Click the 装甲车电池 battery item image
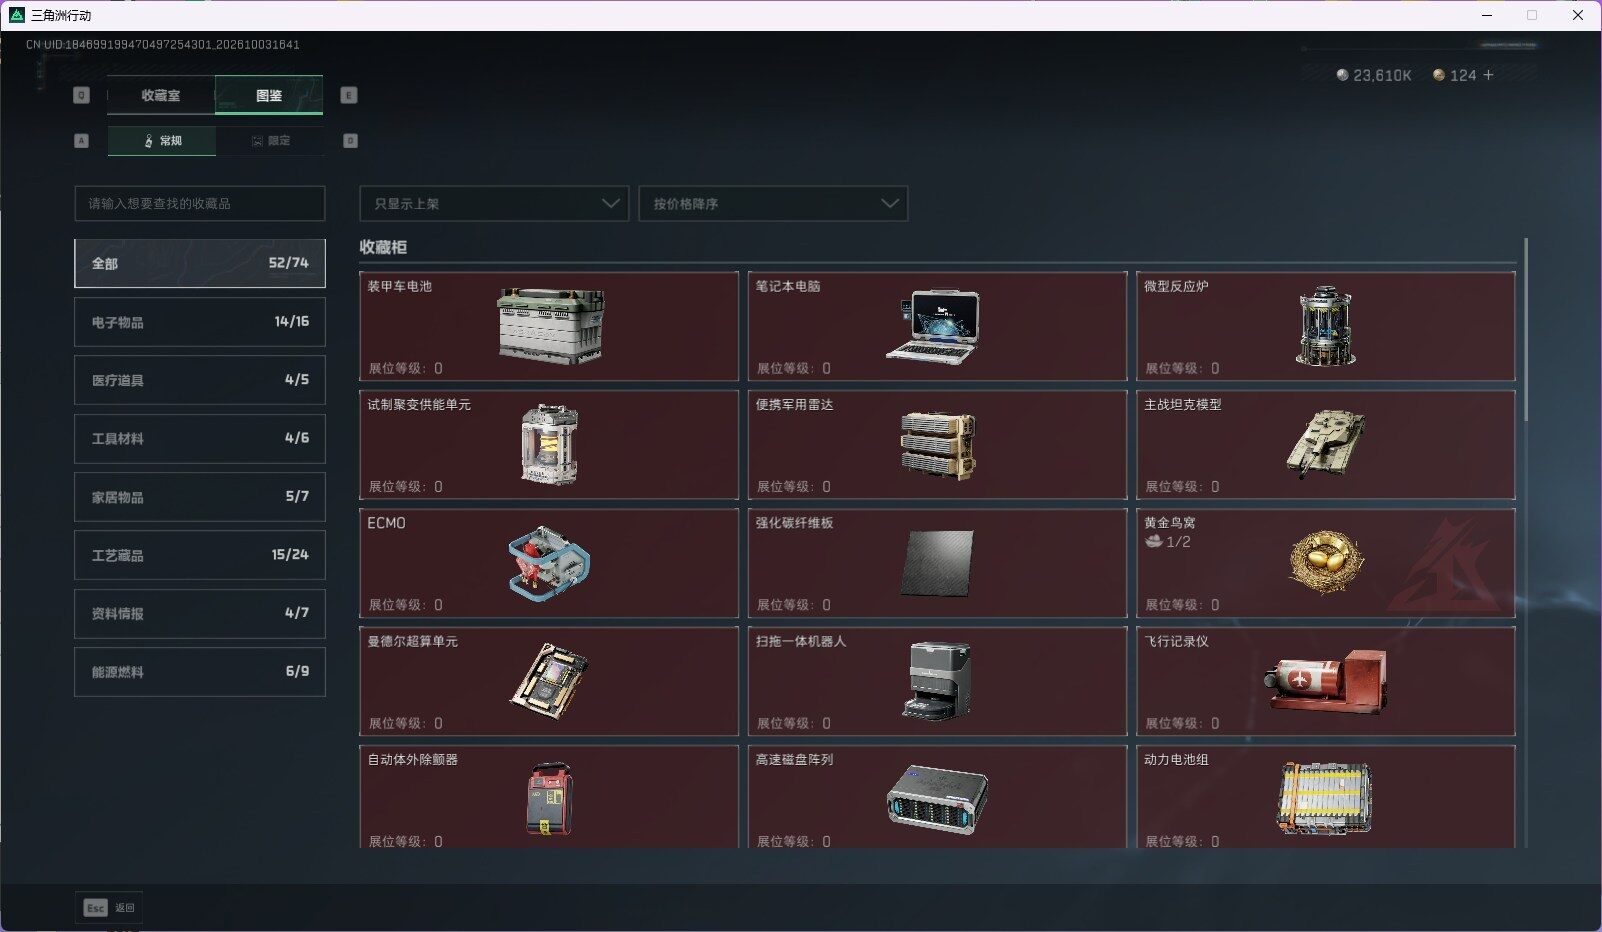Viewport: 1602px width, 932px height. [550, 326]
